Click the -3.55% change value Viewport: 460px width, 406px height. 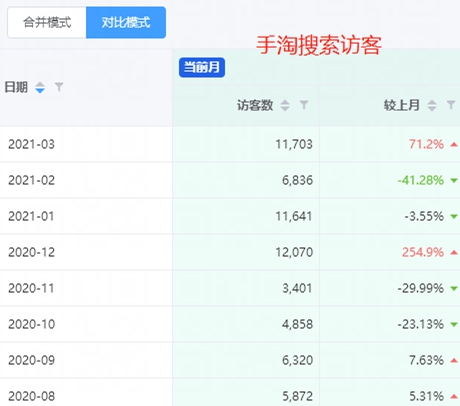[424, 216]
